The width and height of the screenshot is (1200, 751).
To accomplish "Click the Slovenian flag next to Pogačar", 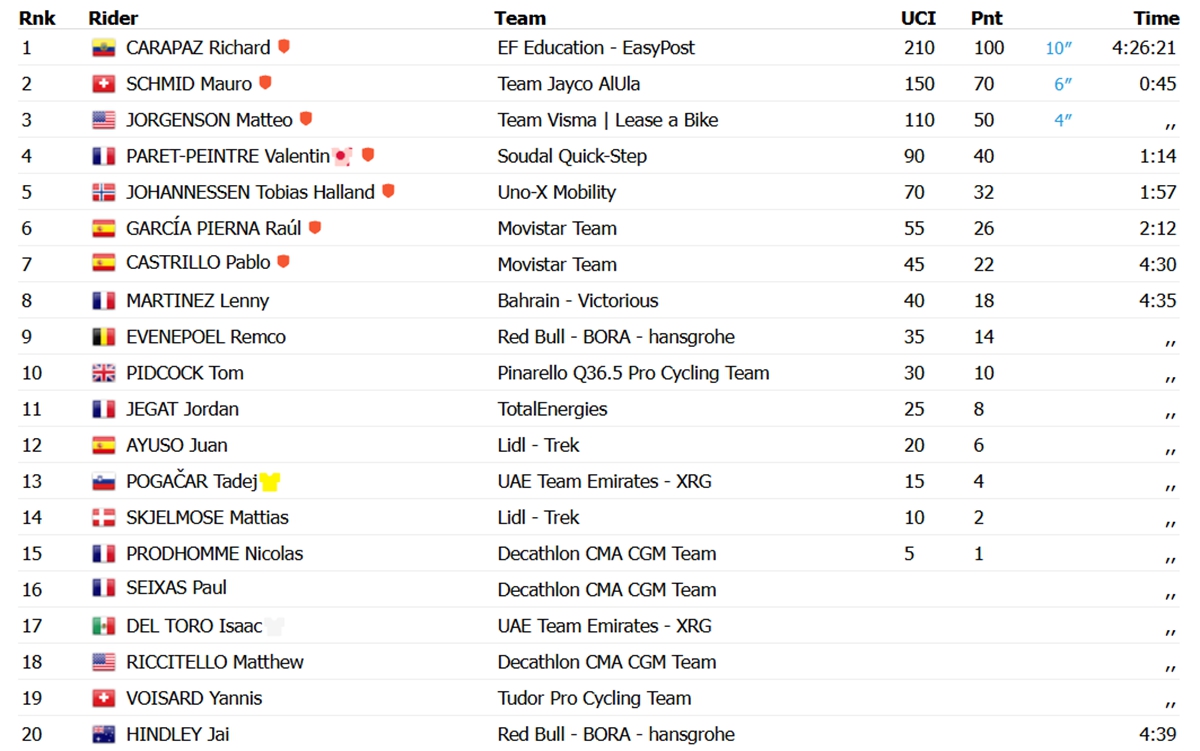I will coord(103,482).
